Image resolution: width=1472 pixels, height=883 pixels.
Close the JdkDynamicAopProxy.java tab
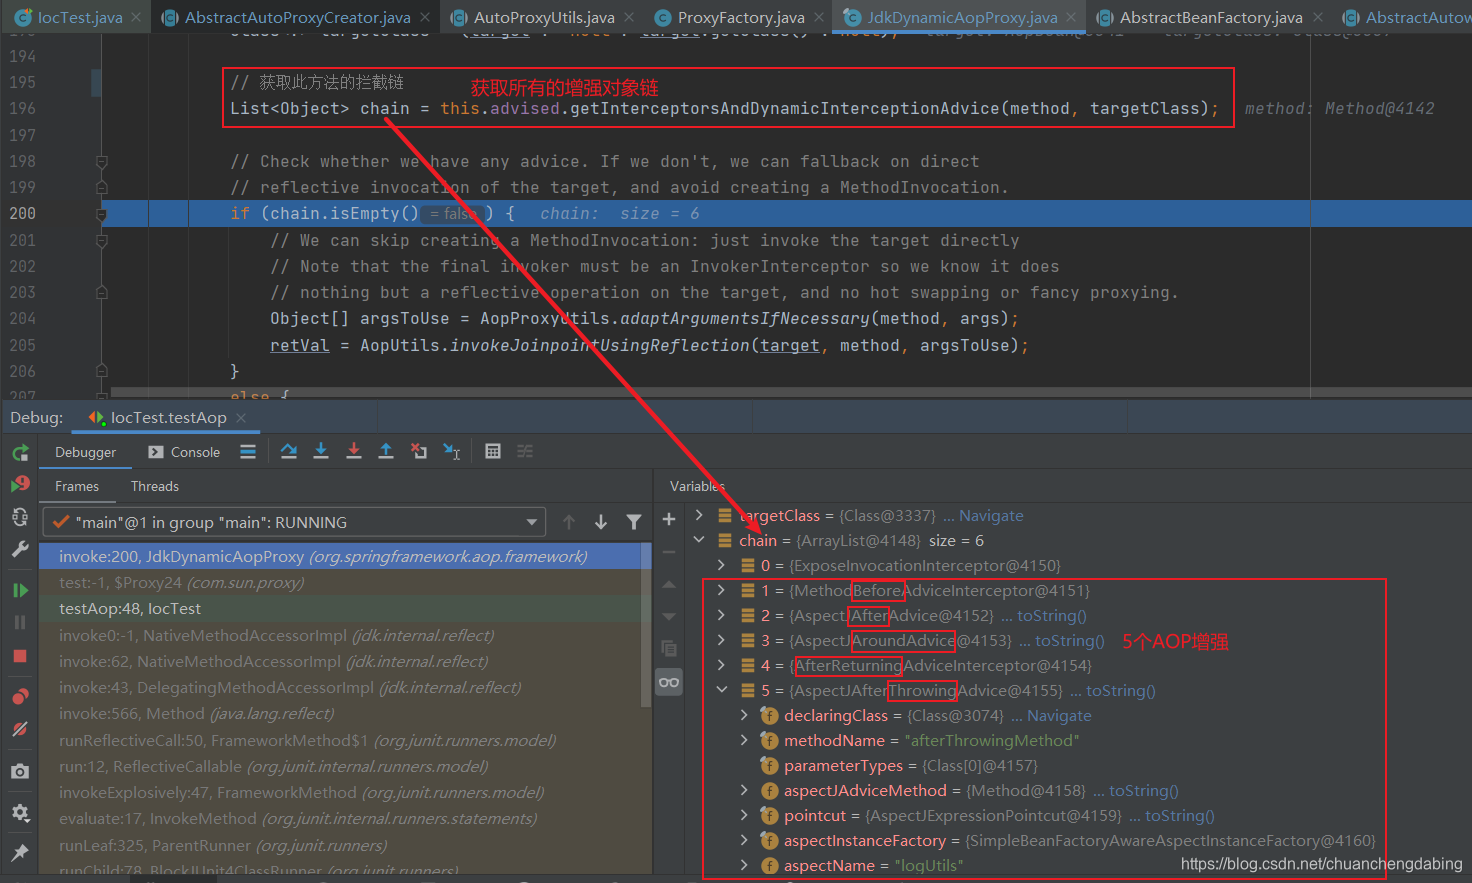1072,17
